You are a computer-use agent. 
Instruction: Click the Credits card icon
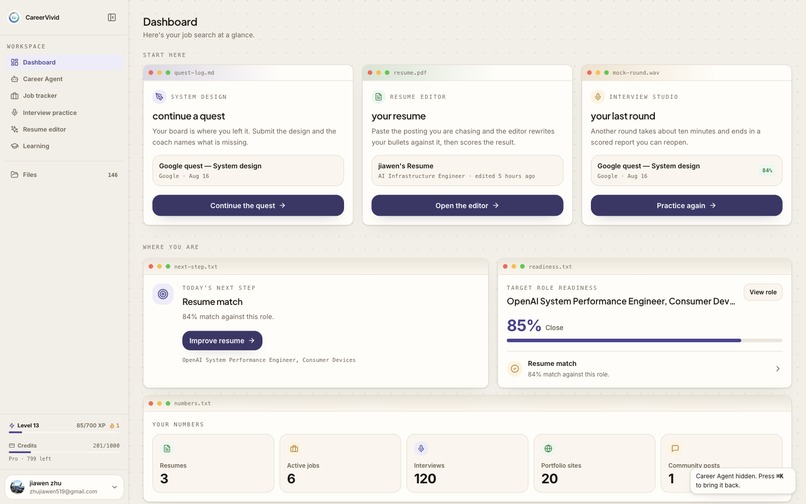click(12, 446)
